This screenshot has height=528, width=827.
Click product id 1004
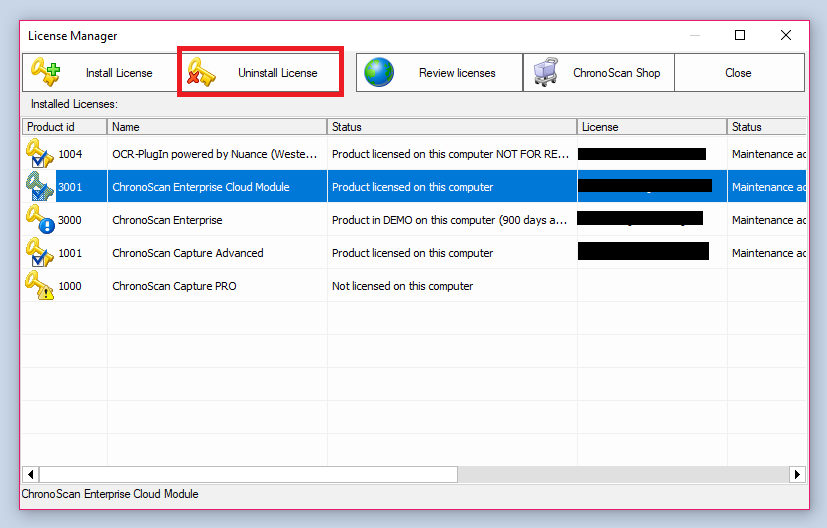click(x=70, y=154)
